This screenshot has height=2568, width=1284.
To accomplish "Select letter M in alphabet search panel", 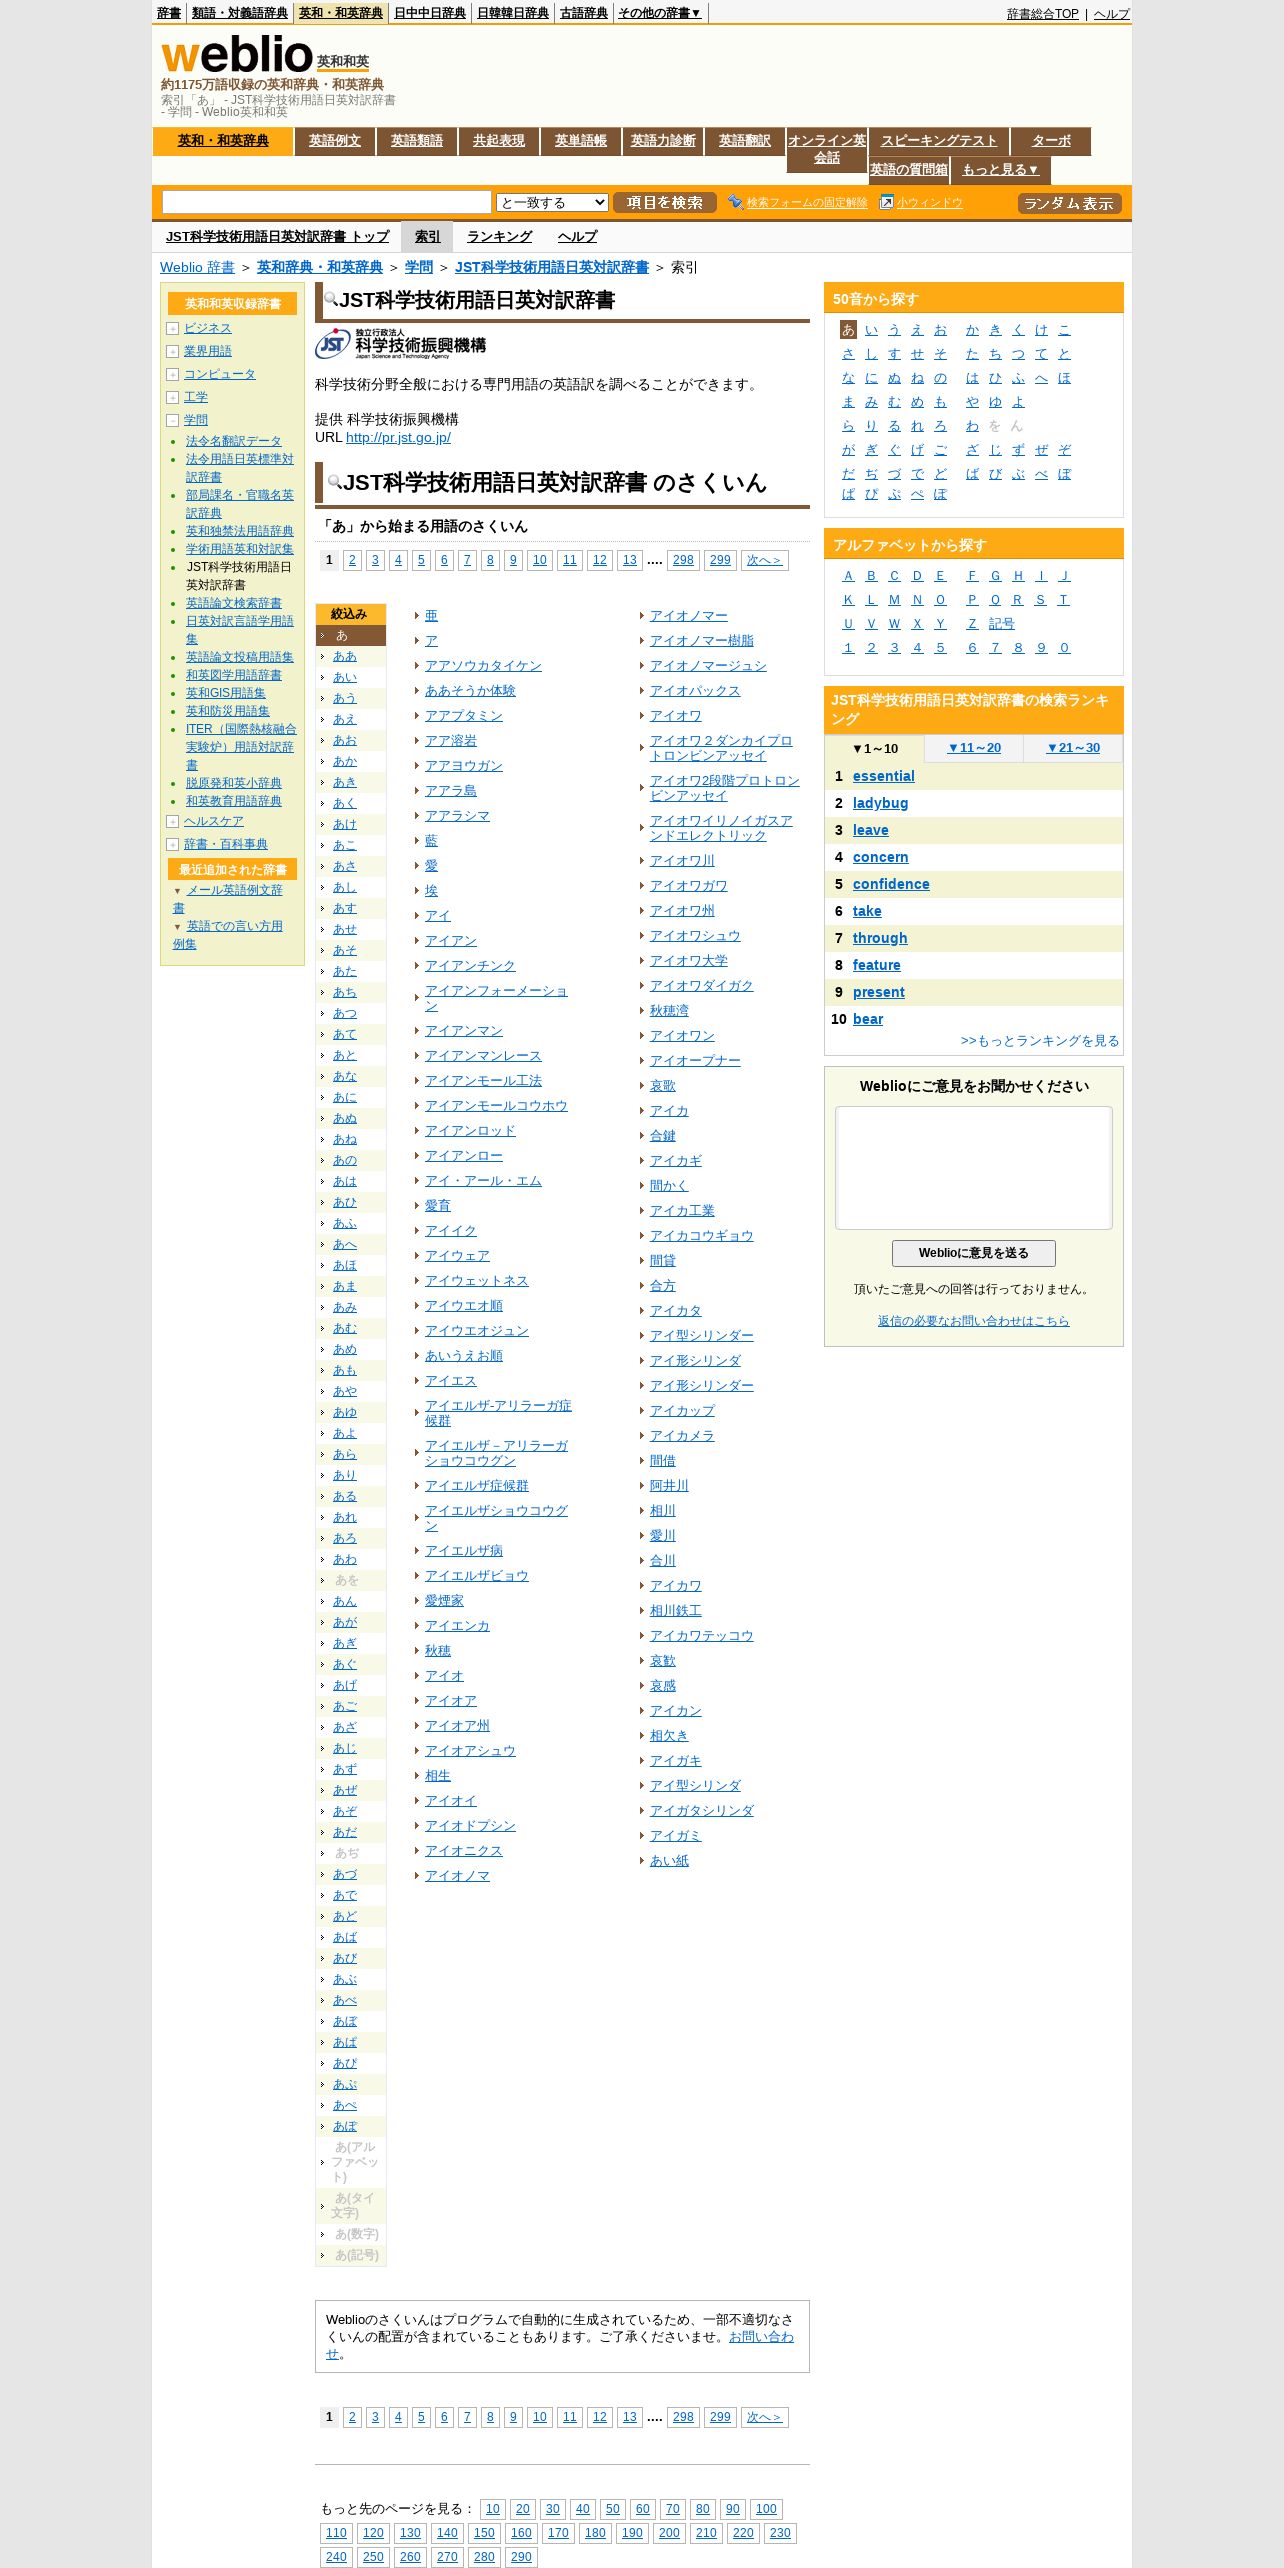I will click(894, 600).
